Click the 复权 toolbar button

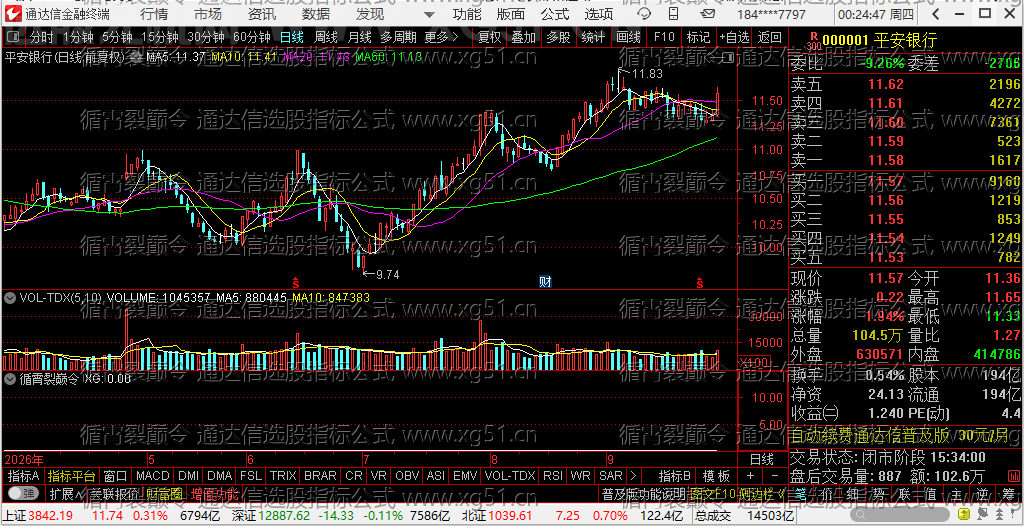pyautogui.click(x=490, y=38)
